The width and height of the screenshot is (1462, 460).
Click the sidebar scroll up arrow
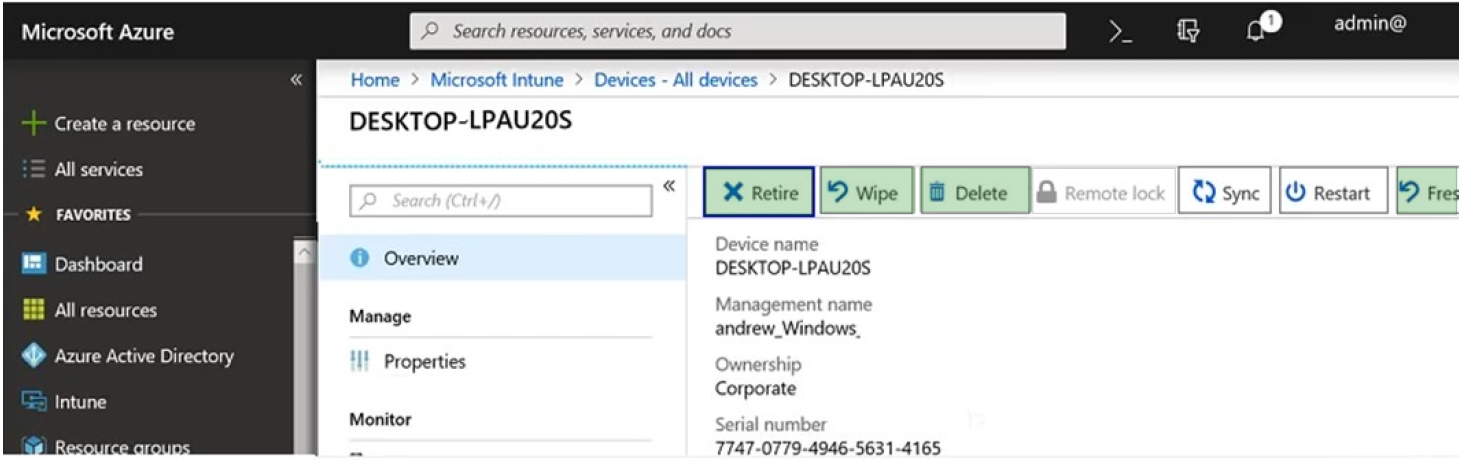305,252
